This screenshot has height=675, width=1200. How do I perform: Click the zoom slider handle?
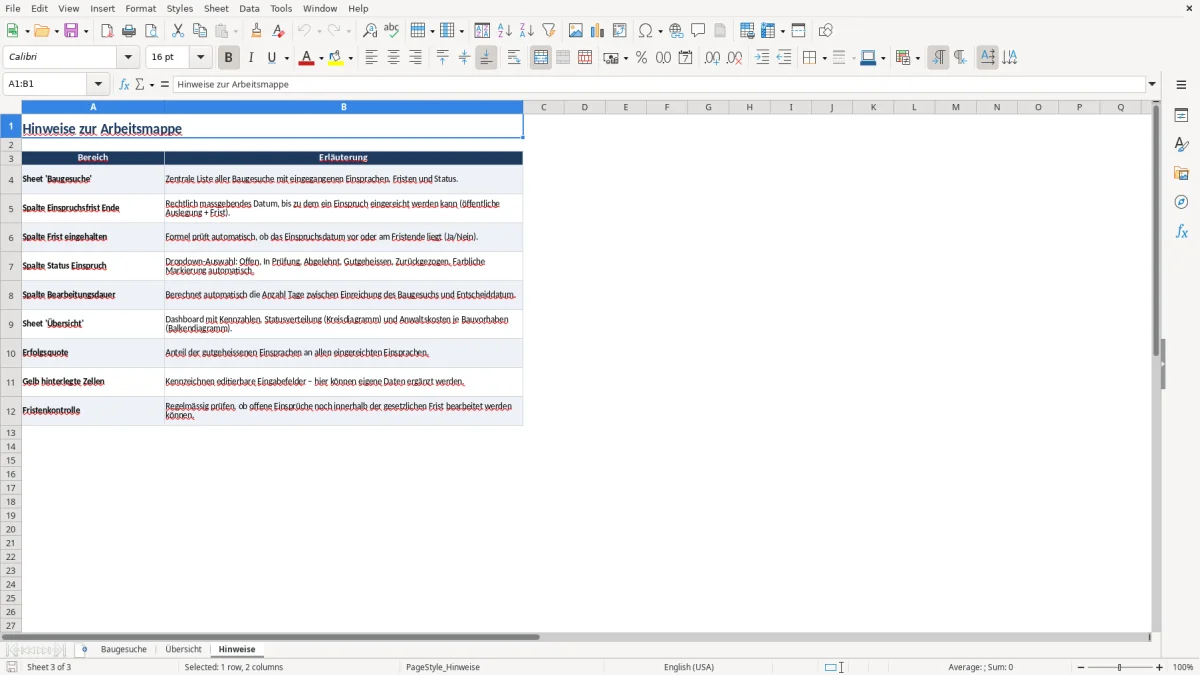point(1120,667)
